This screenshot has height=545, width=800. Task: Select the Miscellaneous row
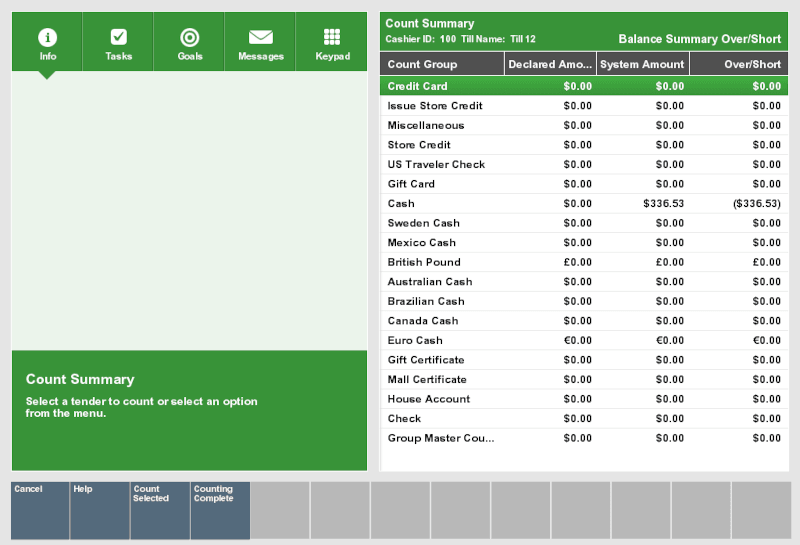(584, 125)
